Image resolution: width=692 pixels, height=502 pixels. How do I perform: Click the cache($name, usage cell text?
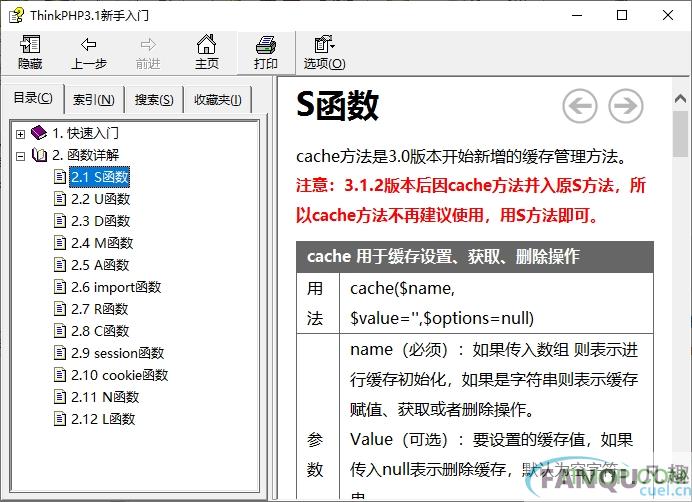[442, 303]
